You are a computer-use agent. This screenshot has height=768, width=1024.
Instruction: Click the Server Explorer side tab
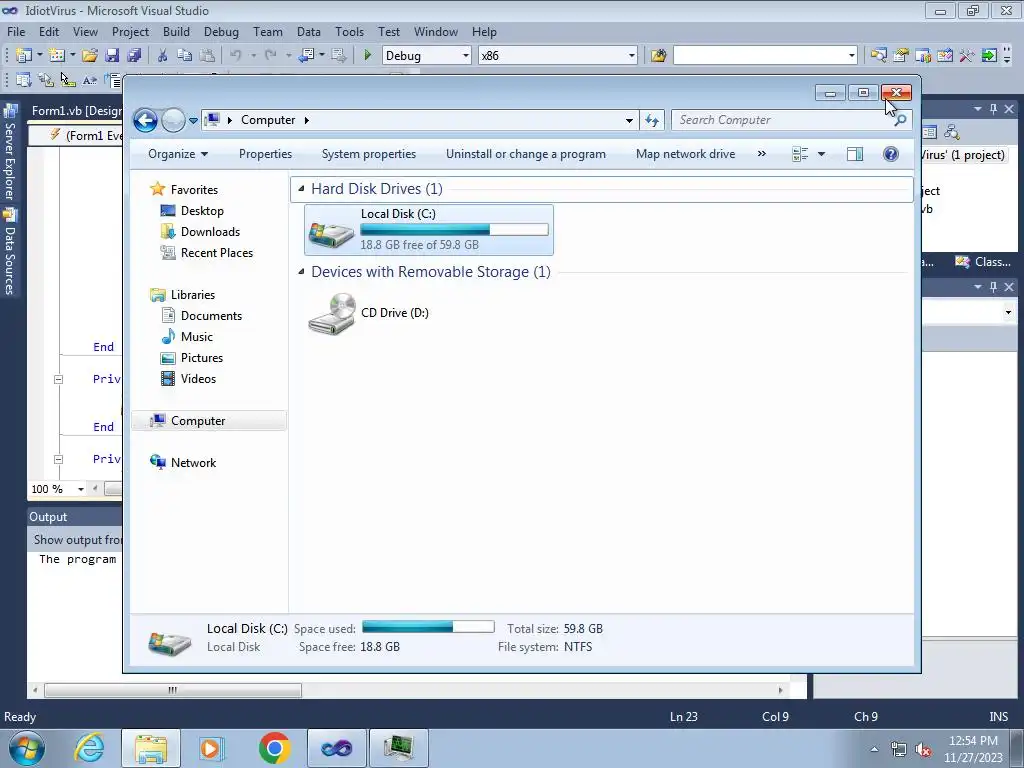[x=10, y=154]
